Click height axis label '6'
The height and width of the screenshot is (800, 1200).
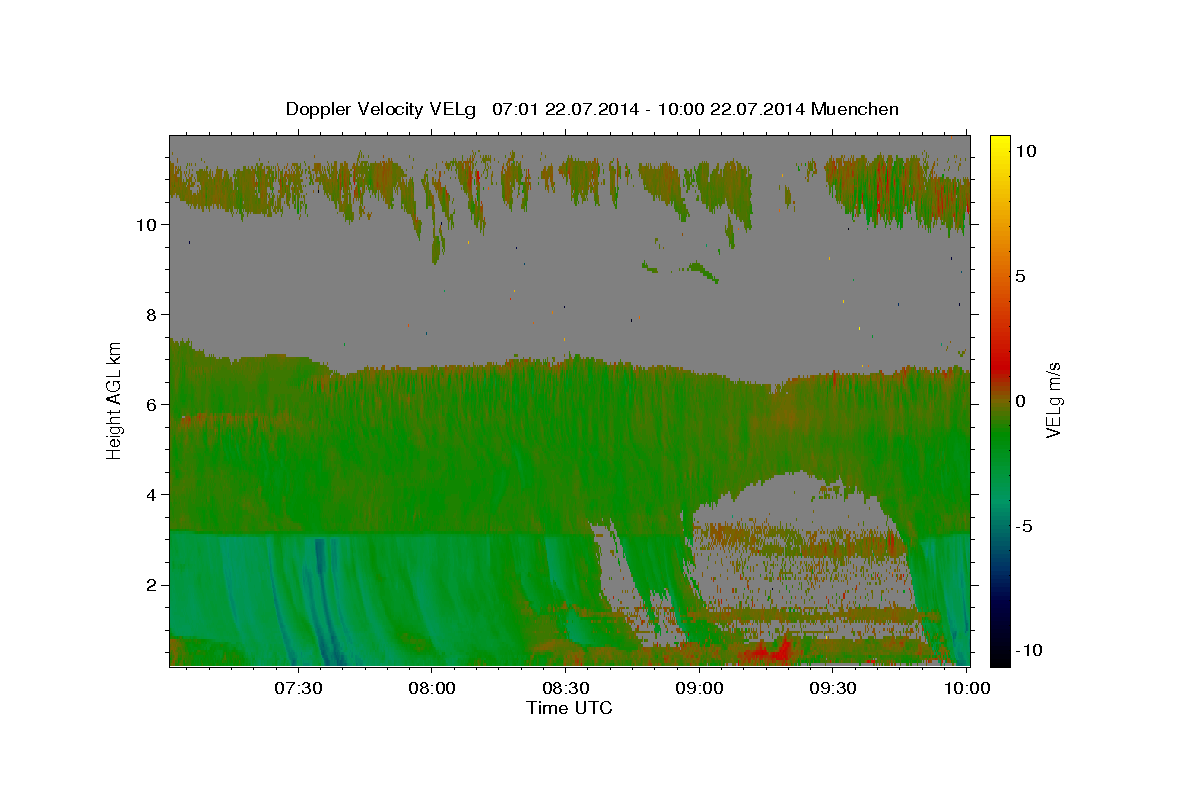[150, 405]
